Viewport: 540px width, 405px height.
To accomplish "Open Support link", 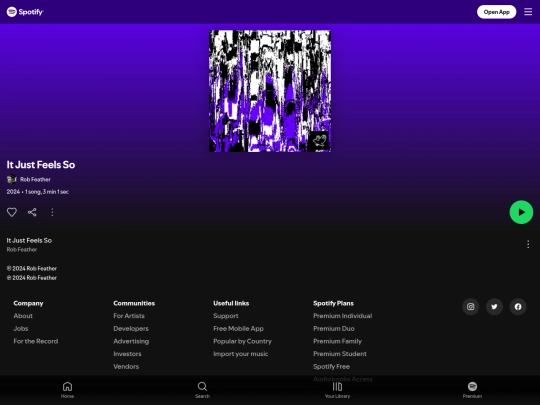I will pyautogui.click(x=226, y=316).
